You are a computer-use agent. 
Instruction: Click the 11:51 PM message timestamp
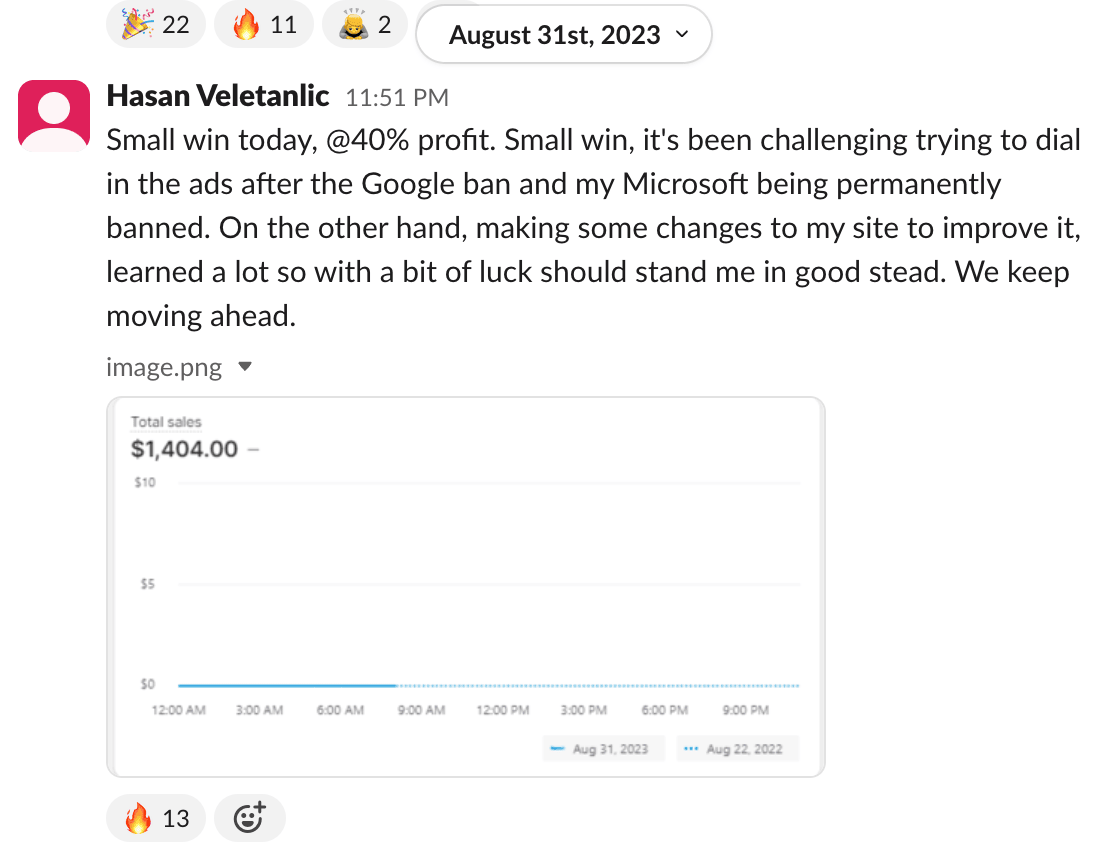click(x=397, y=98)
